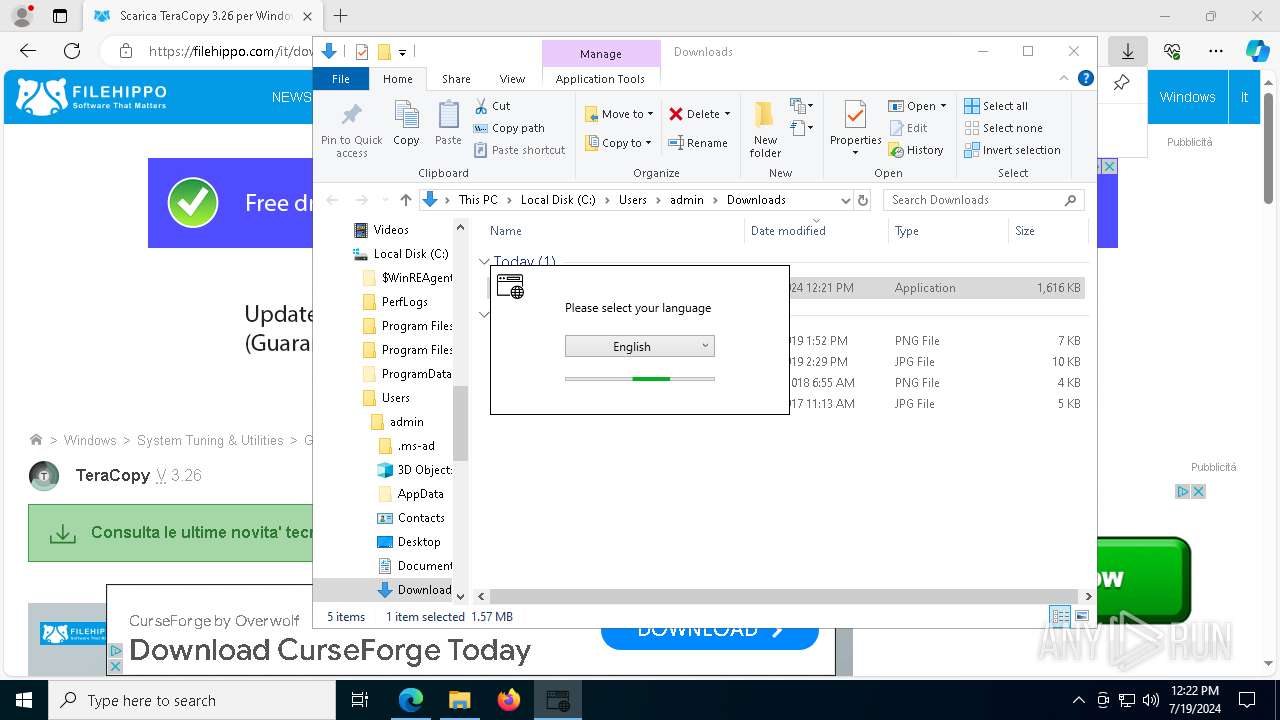Click Windows link on FileHippo
Screen dimensions: 1280x720
pos(1187,97)
